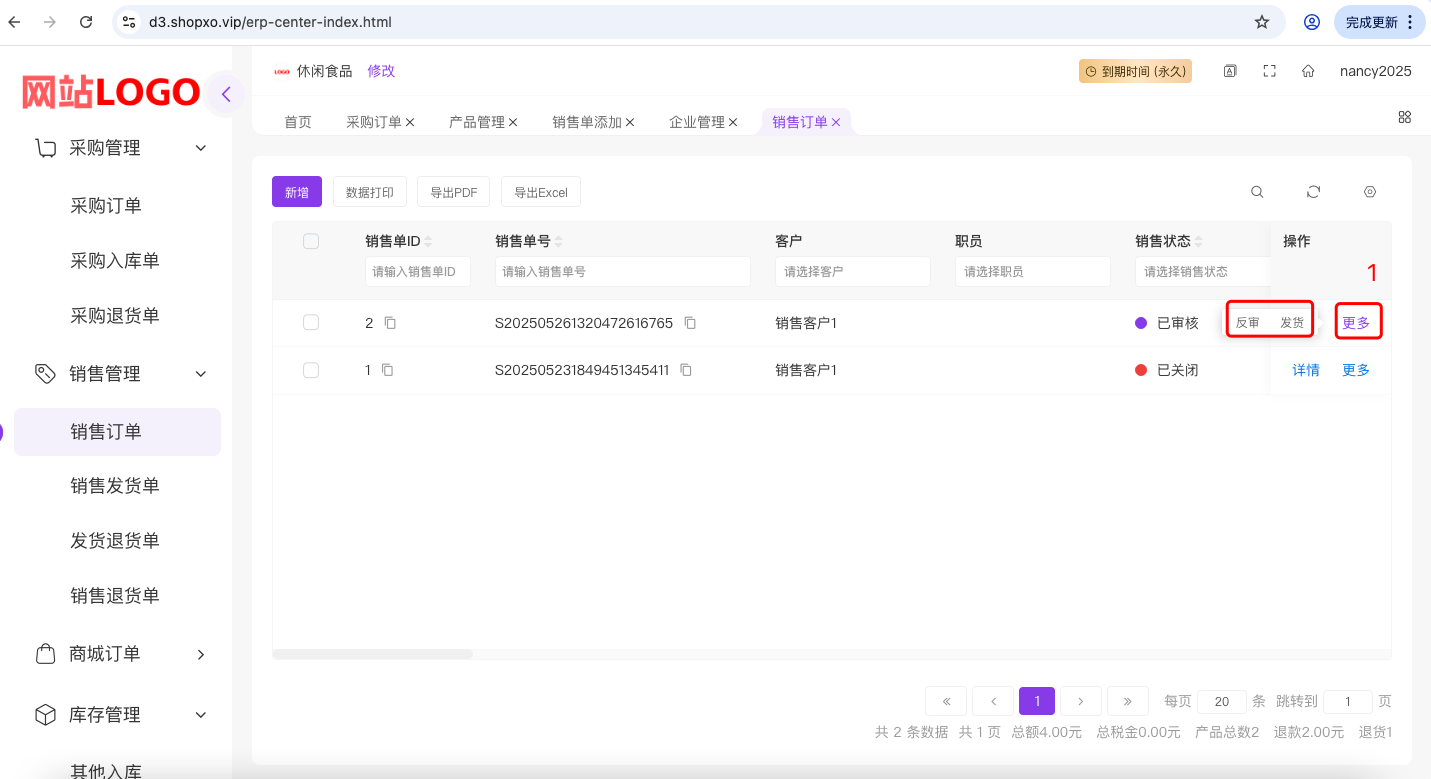Image resolution: width=1431 pixels, height=779 pixels.
Task: Sort by 销售单号 column
Action: 559,241
